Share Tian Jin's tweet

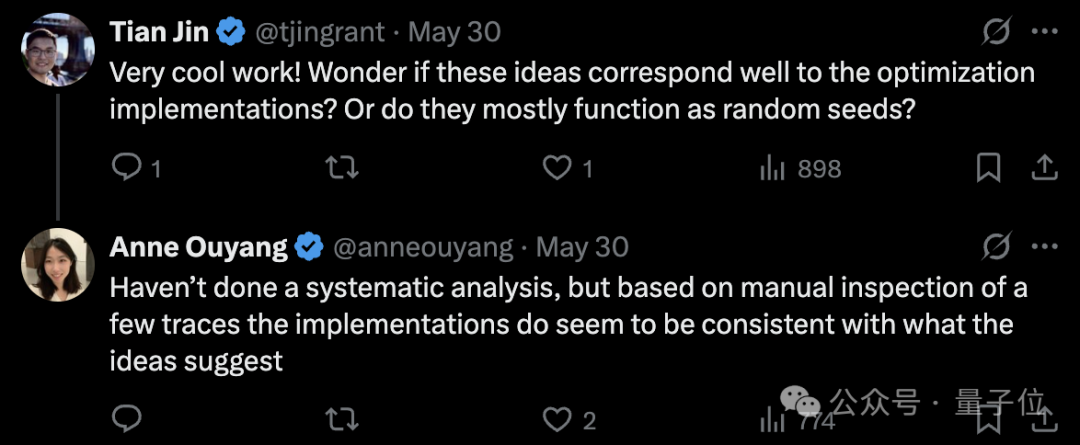coord(1044,167)
